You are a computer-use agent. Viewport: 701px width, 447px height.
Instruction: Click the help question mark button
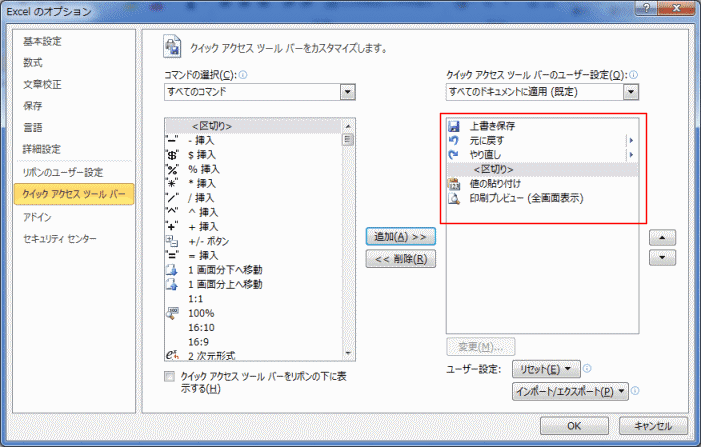click(646, 8)
